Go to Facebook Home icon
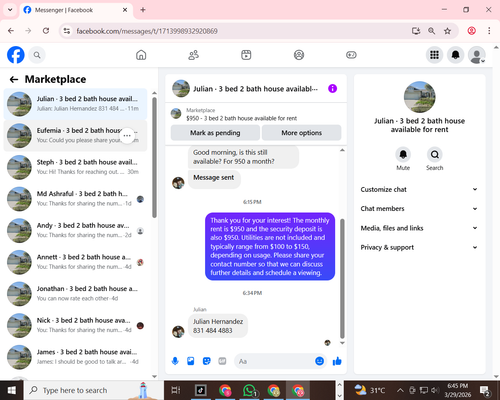This screenshot has width=500, height=400. pos(141,55)
